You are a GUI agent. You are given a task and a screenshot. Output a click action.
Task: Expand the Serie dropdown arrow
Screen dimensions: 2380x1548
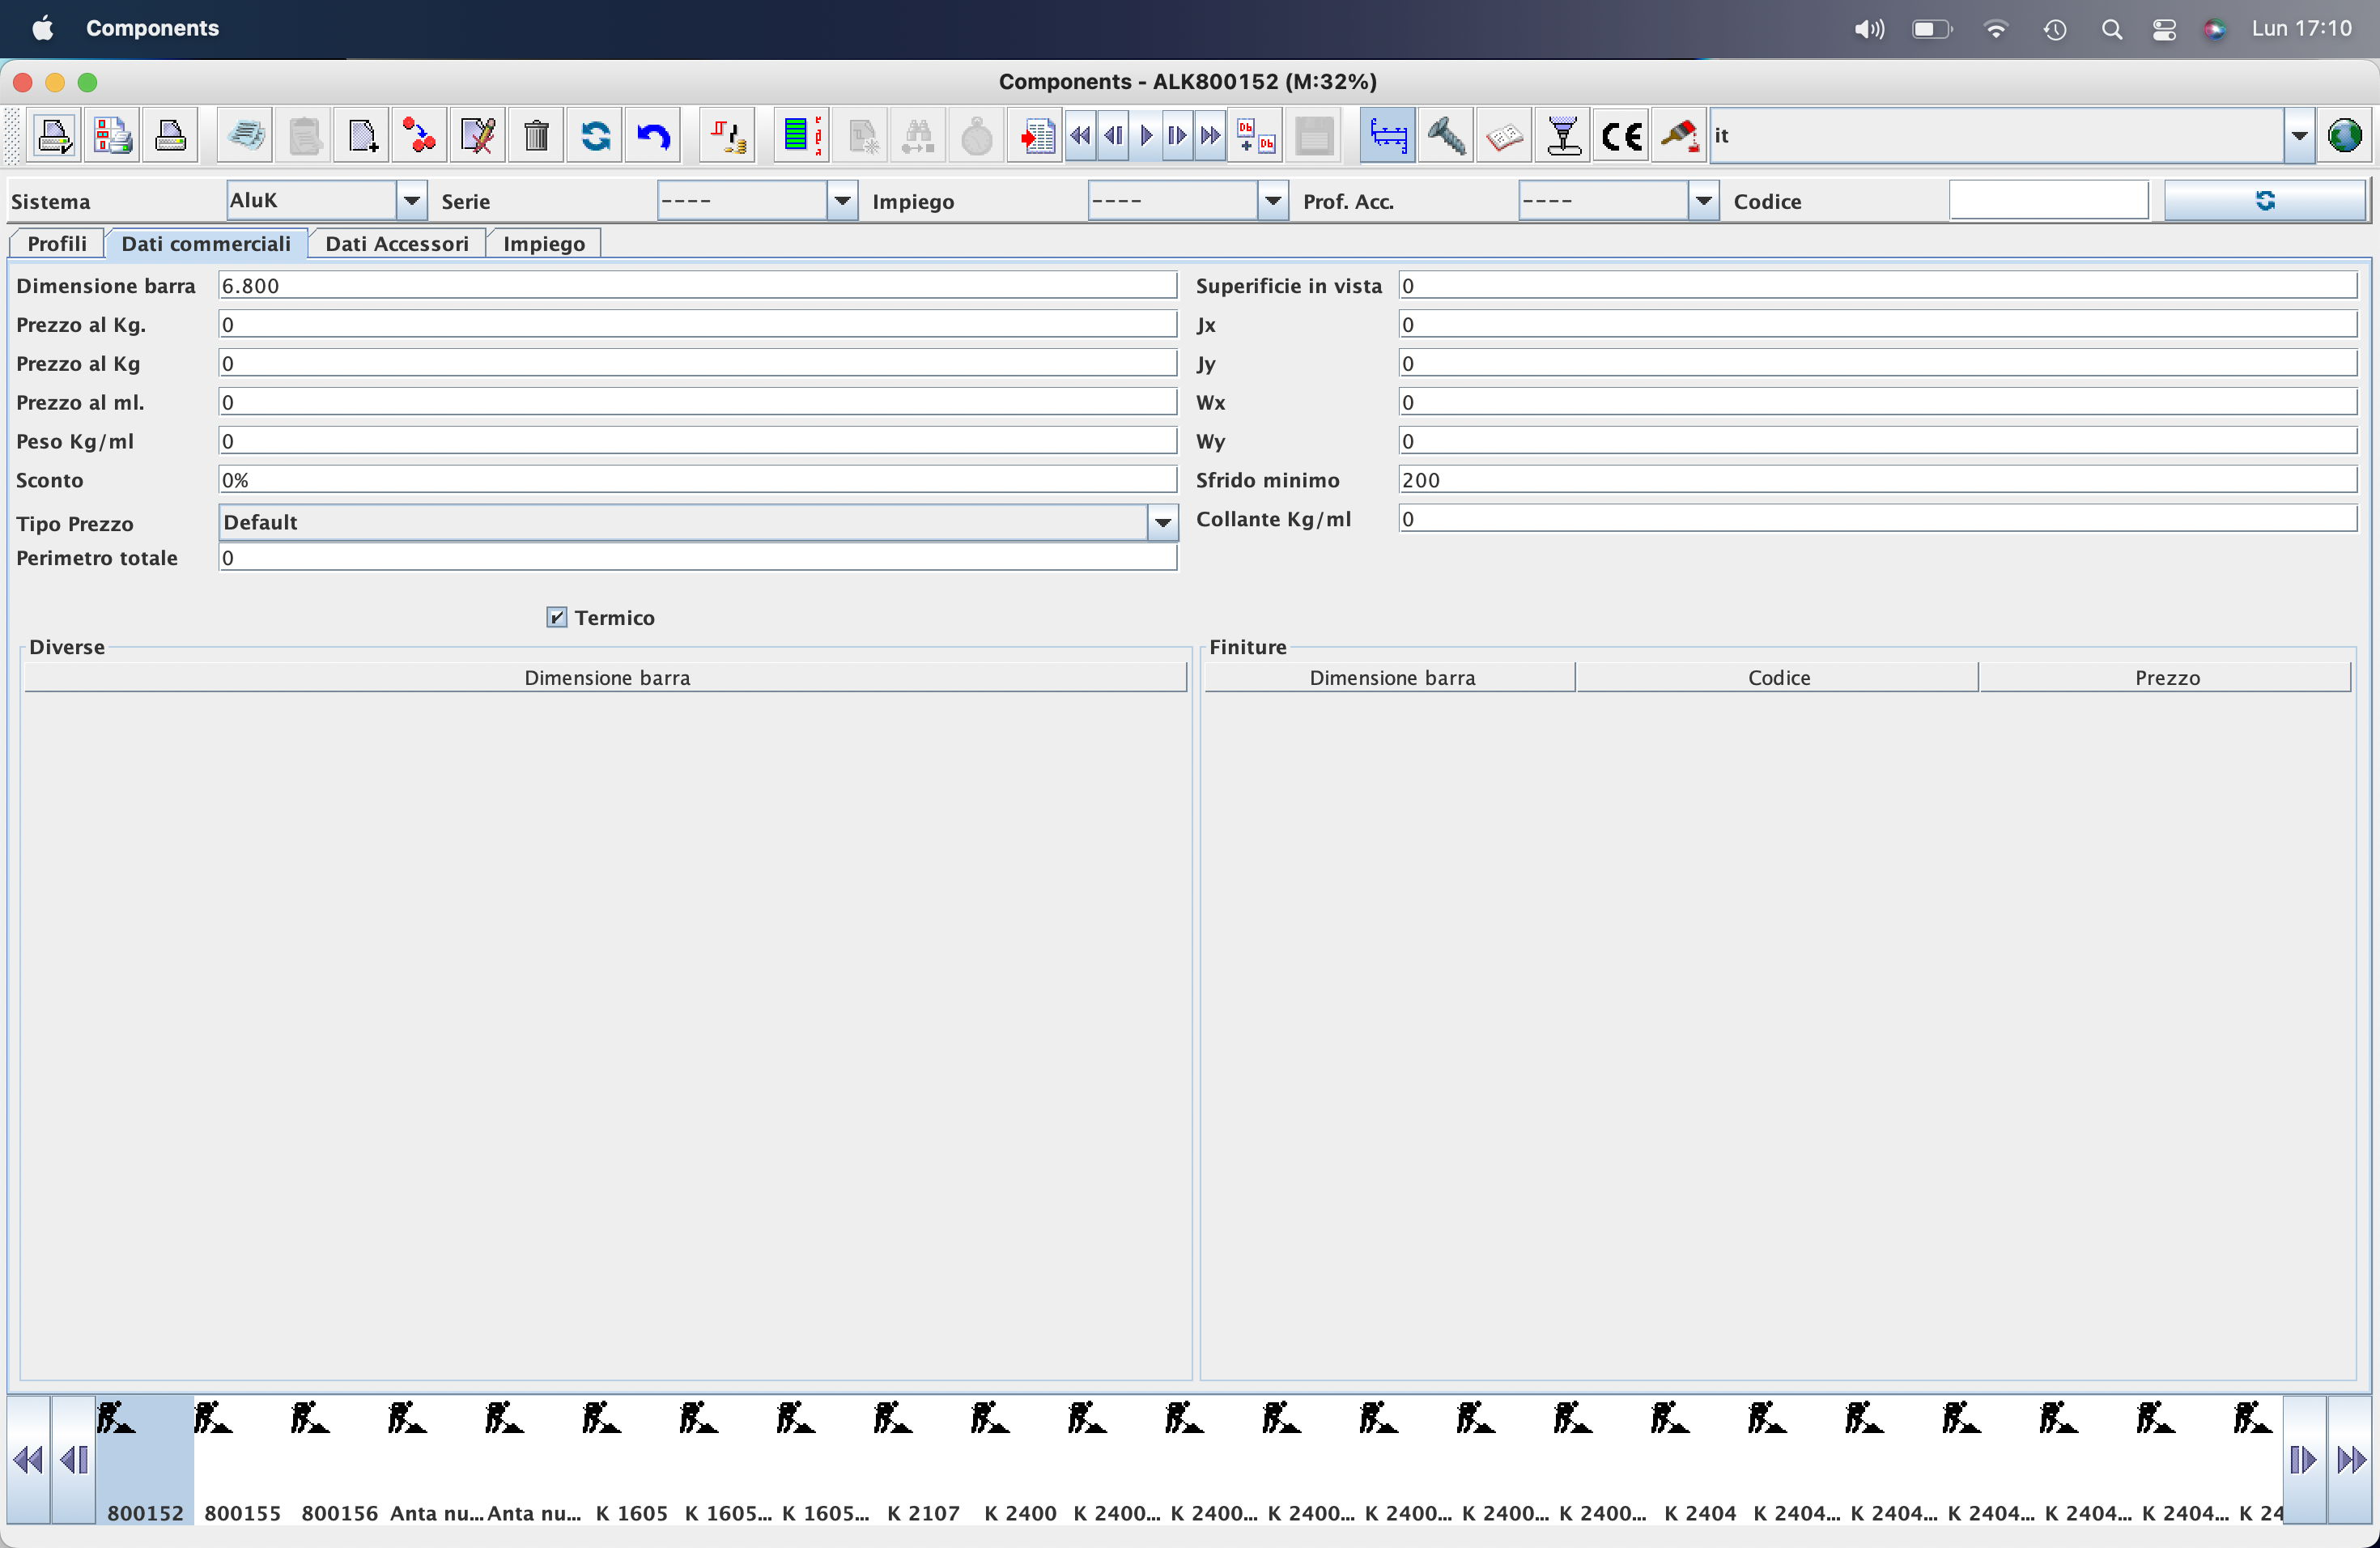point(843,201)
